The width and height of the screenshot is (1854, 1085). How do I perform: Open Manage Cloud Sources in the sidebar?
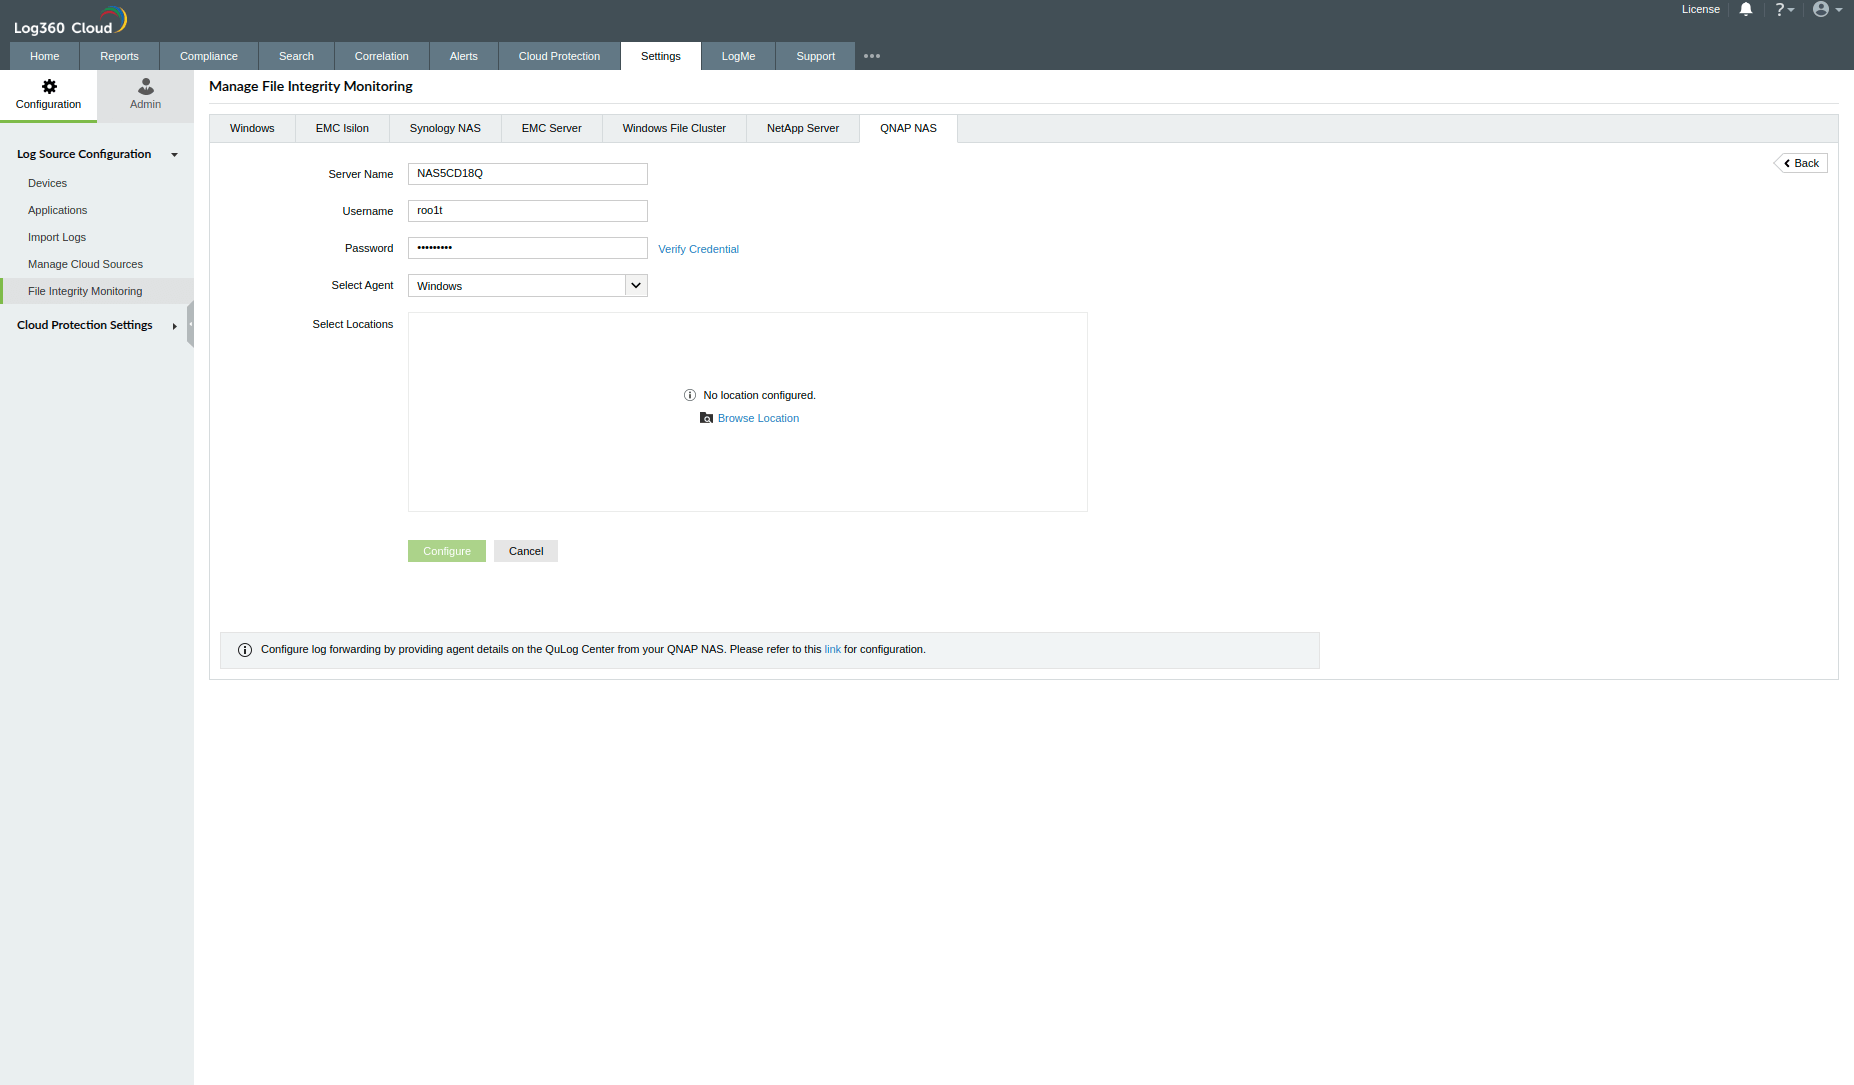click(86, 264)
